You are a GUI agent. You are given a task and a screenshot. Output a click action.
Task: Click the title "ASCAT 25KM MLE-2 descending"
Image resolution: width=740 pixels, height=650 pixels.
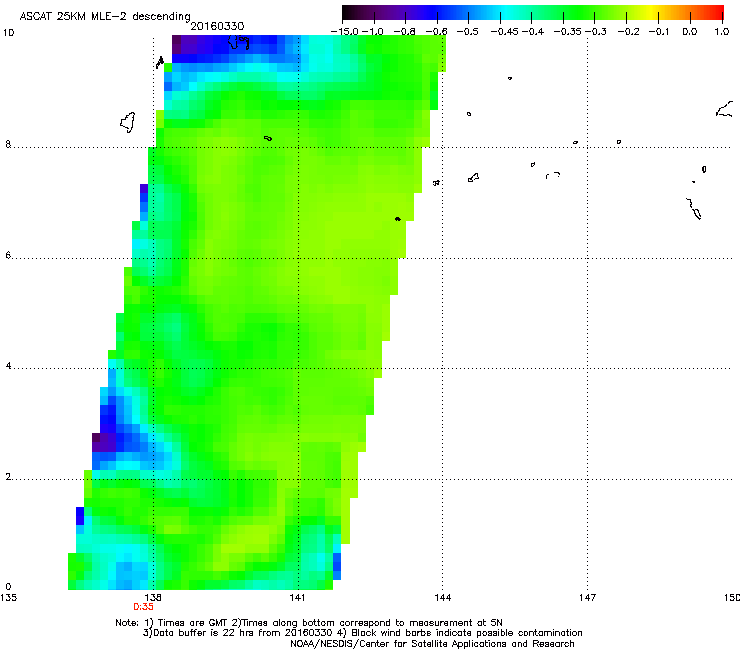[x=105, y=17]
